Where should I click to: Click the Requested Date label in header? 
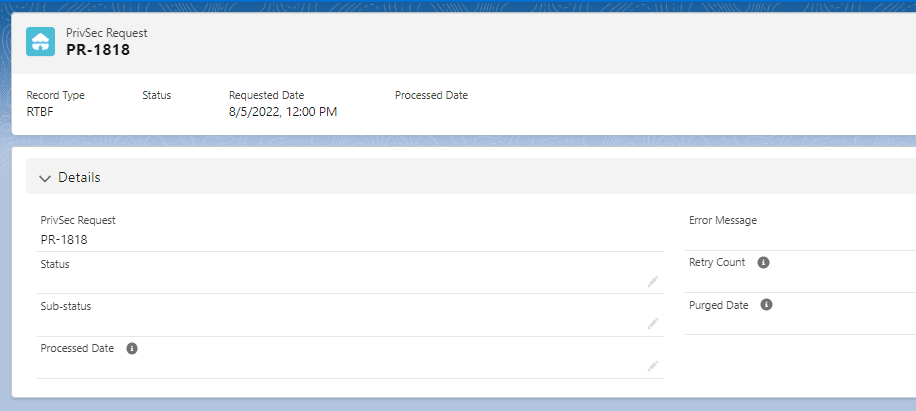(266, 95)
